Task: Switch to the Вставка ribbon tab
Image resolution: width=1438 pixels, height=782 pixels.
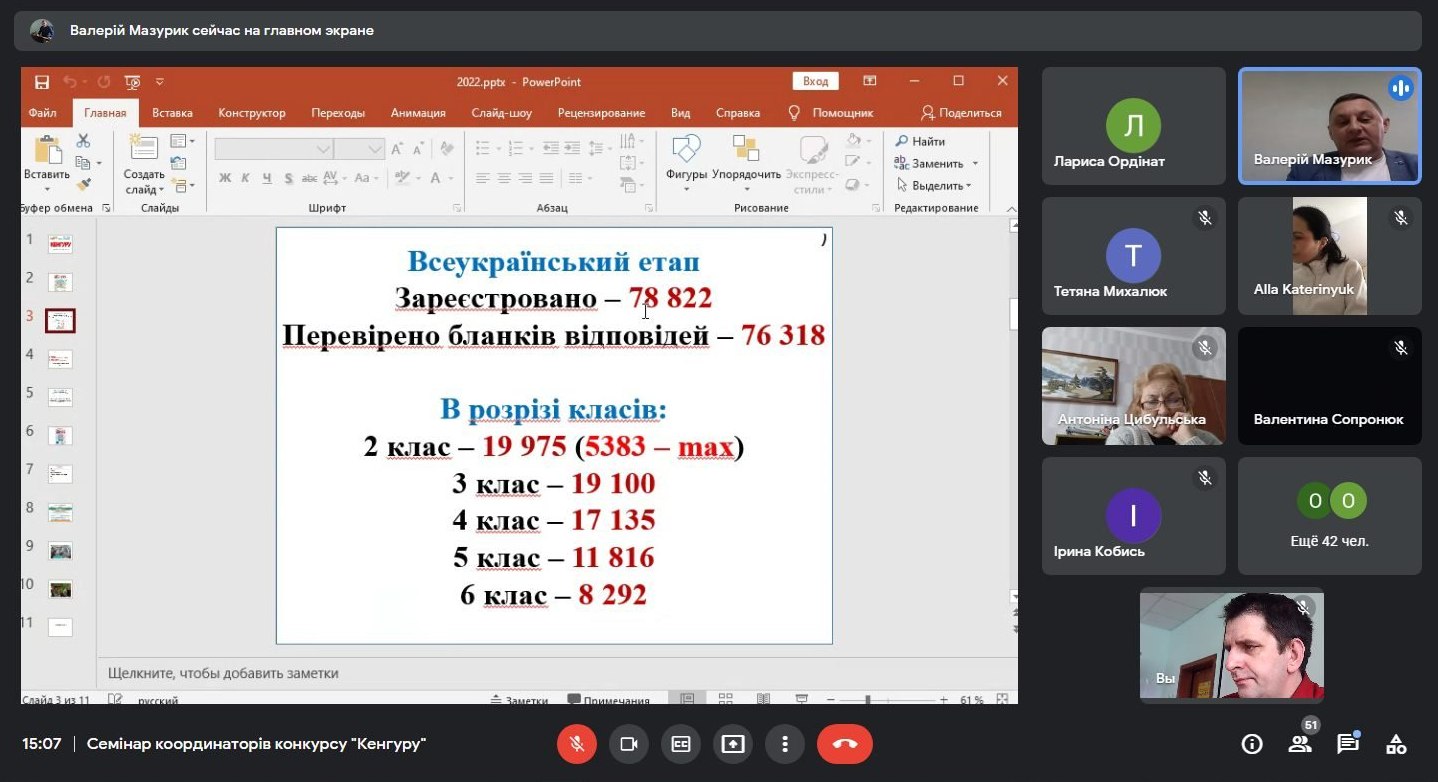Action: click(x=172, y=113)
